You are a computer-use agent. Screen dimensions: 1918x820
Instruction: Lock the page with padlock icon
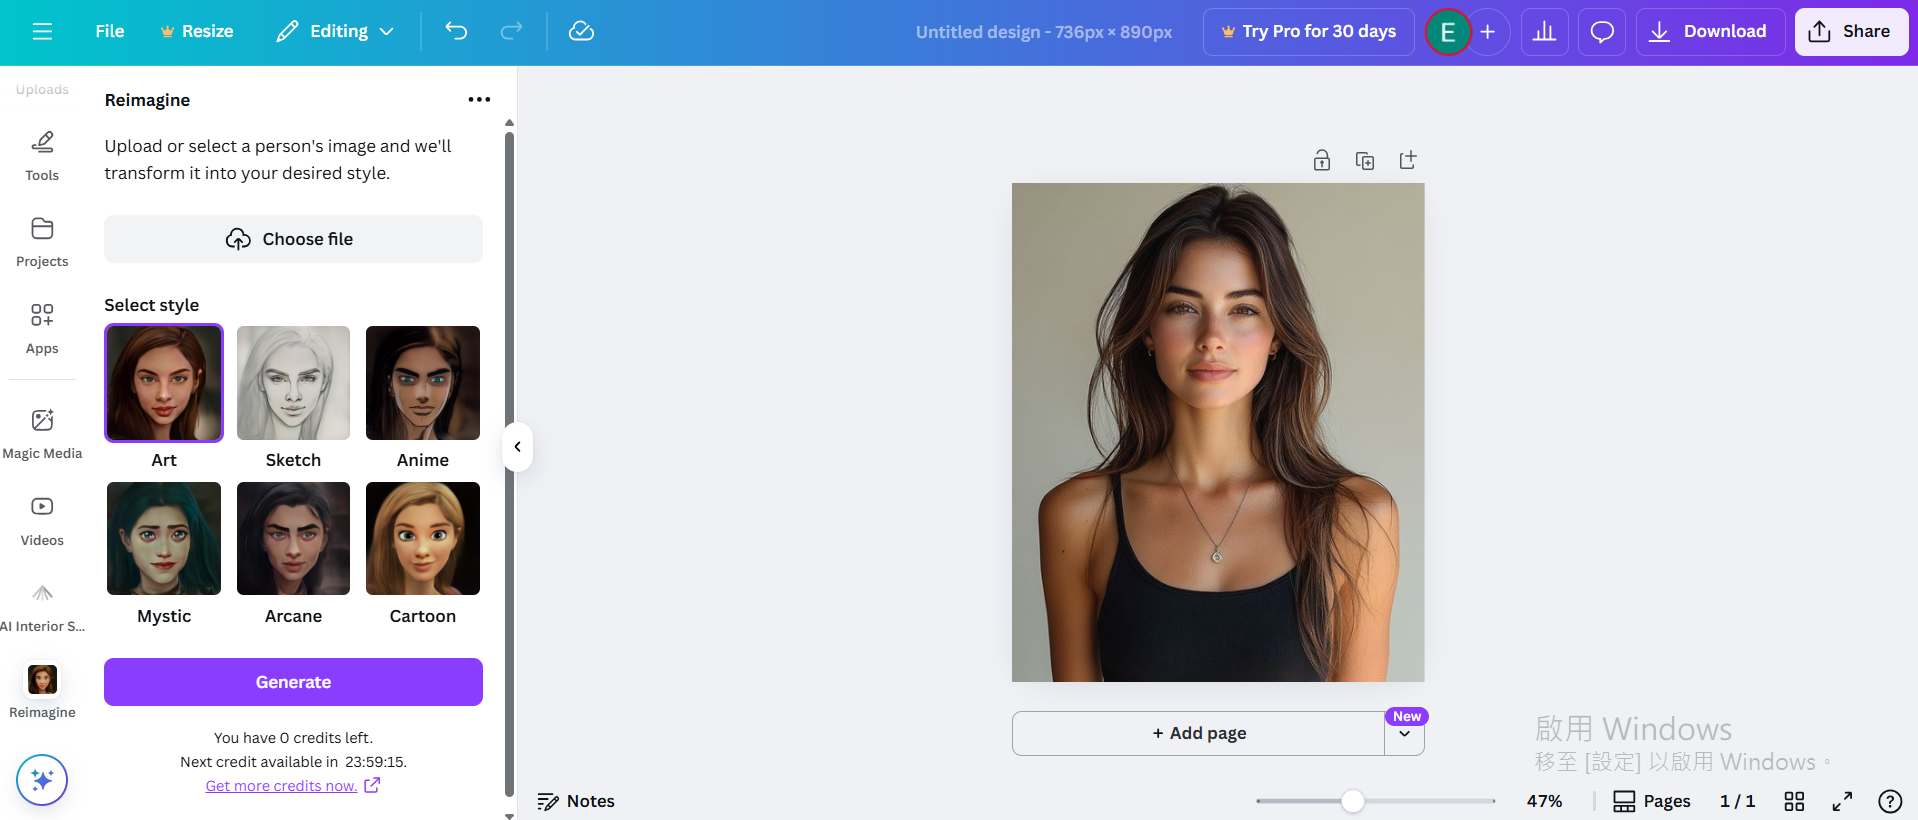1322,160
